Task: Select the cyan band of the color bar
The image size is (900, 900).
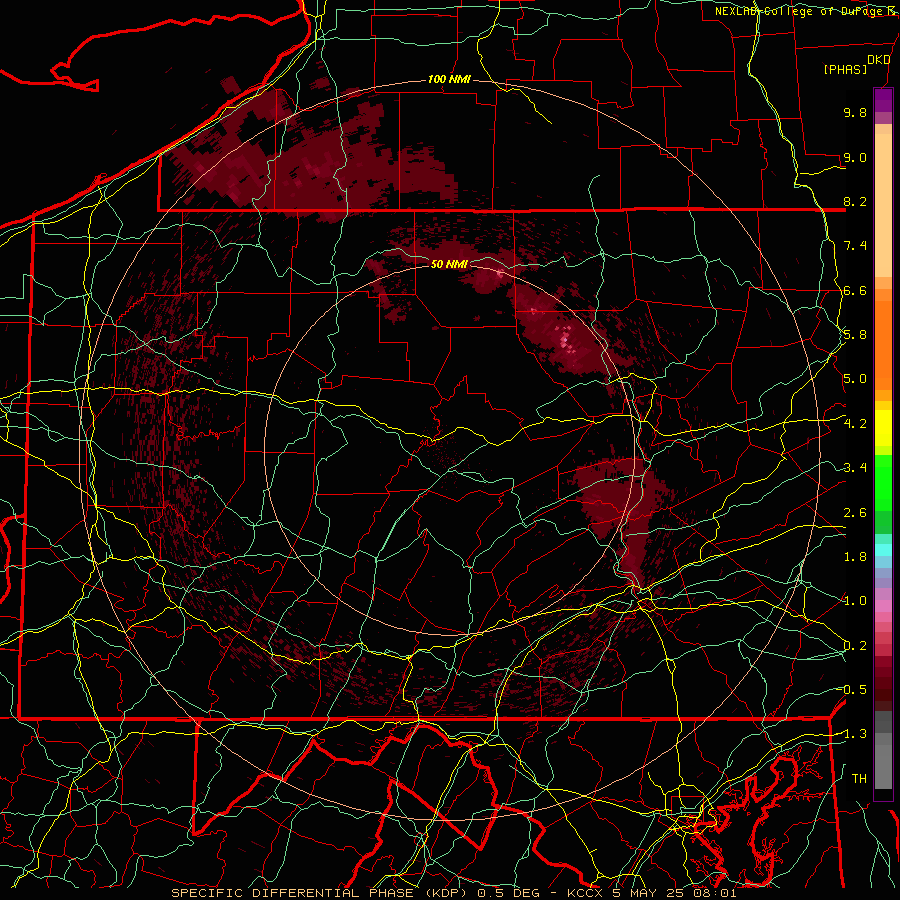Action: (x=883, y=550)
